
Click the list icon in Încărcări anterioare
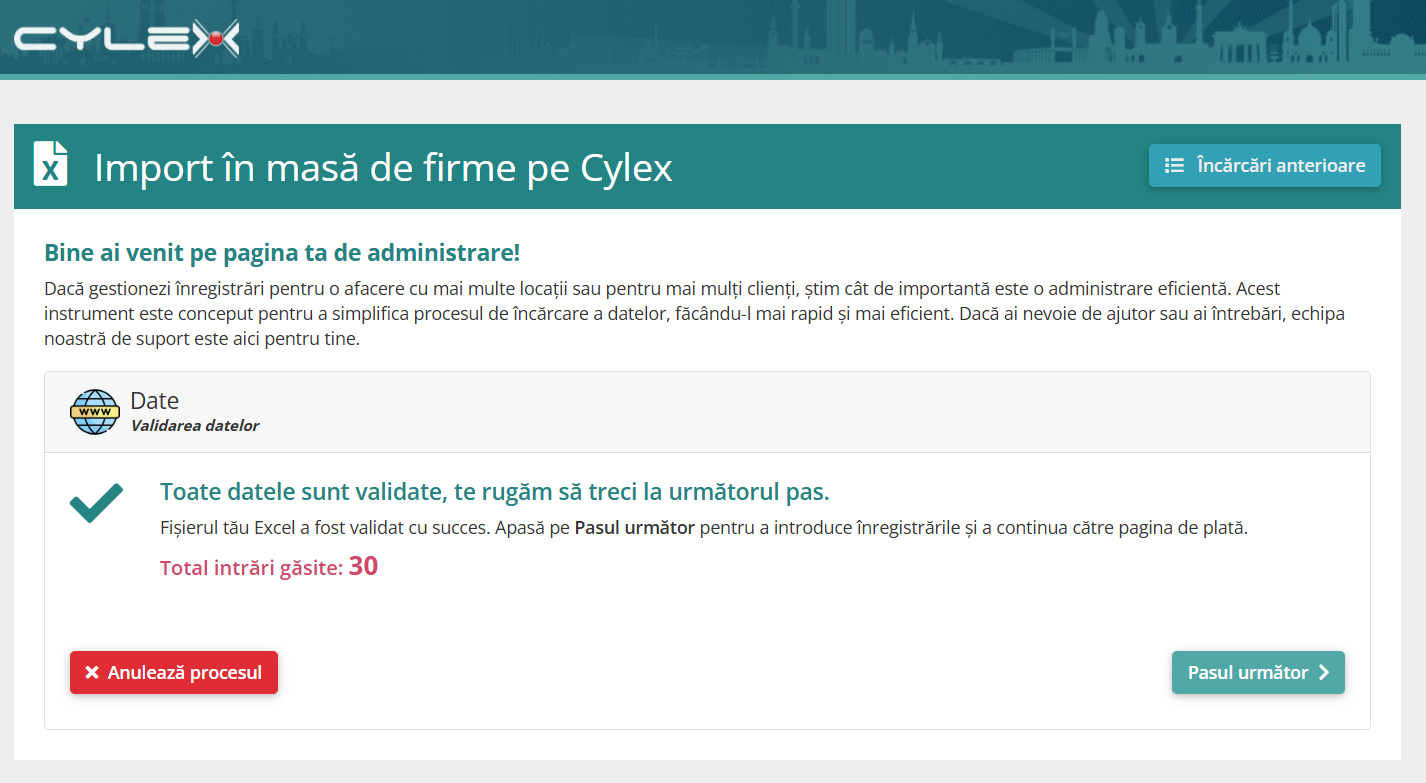(1175, 165)
